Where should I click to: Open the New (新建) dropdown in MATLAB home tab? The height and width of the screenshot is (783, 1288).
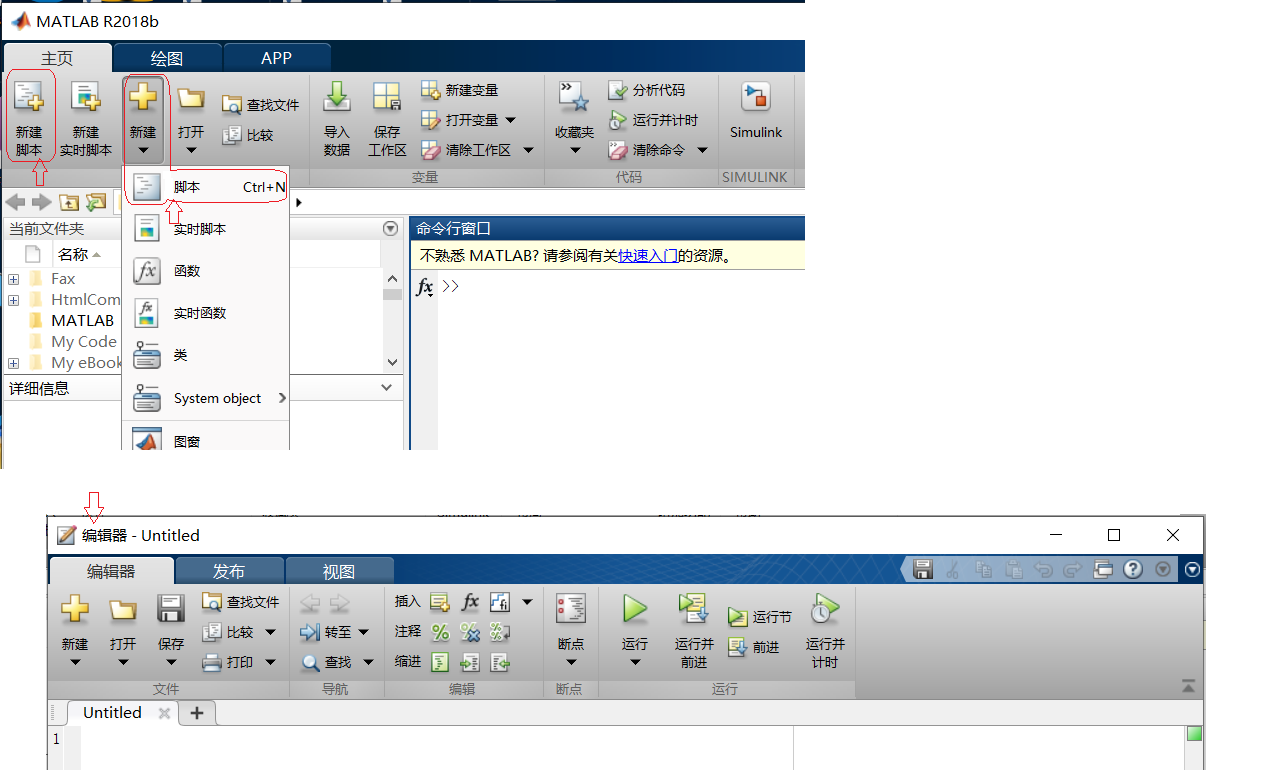(143, 152)
